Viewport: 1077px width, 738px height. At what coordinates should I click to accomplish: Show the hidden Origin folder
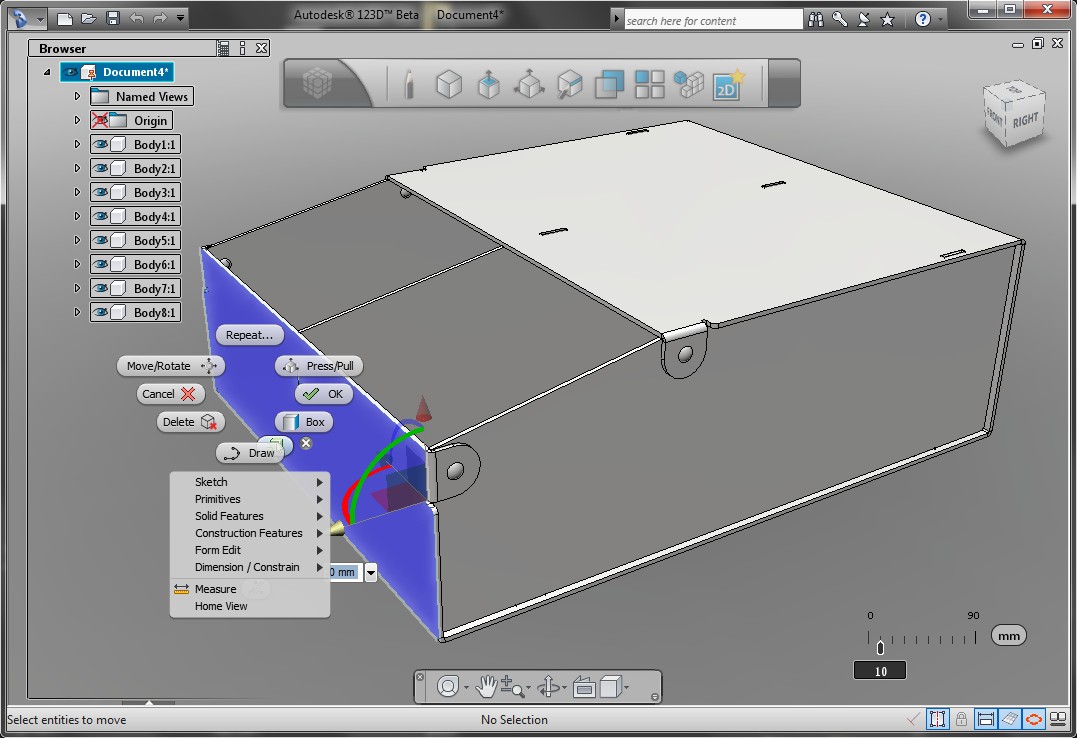click(x=100, y=121)
